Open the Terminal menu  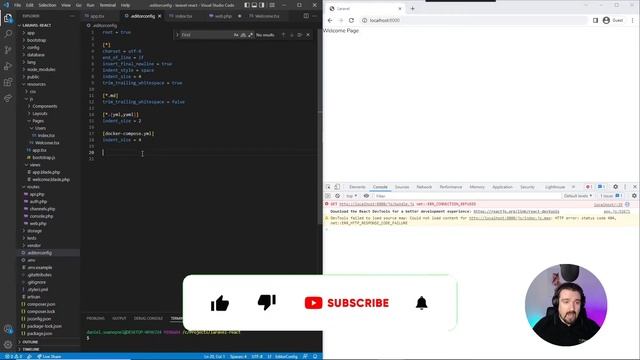(x=108, y=5)
